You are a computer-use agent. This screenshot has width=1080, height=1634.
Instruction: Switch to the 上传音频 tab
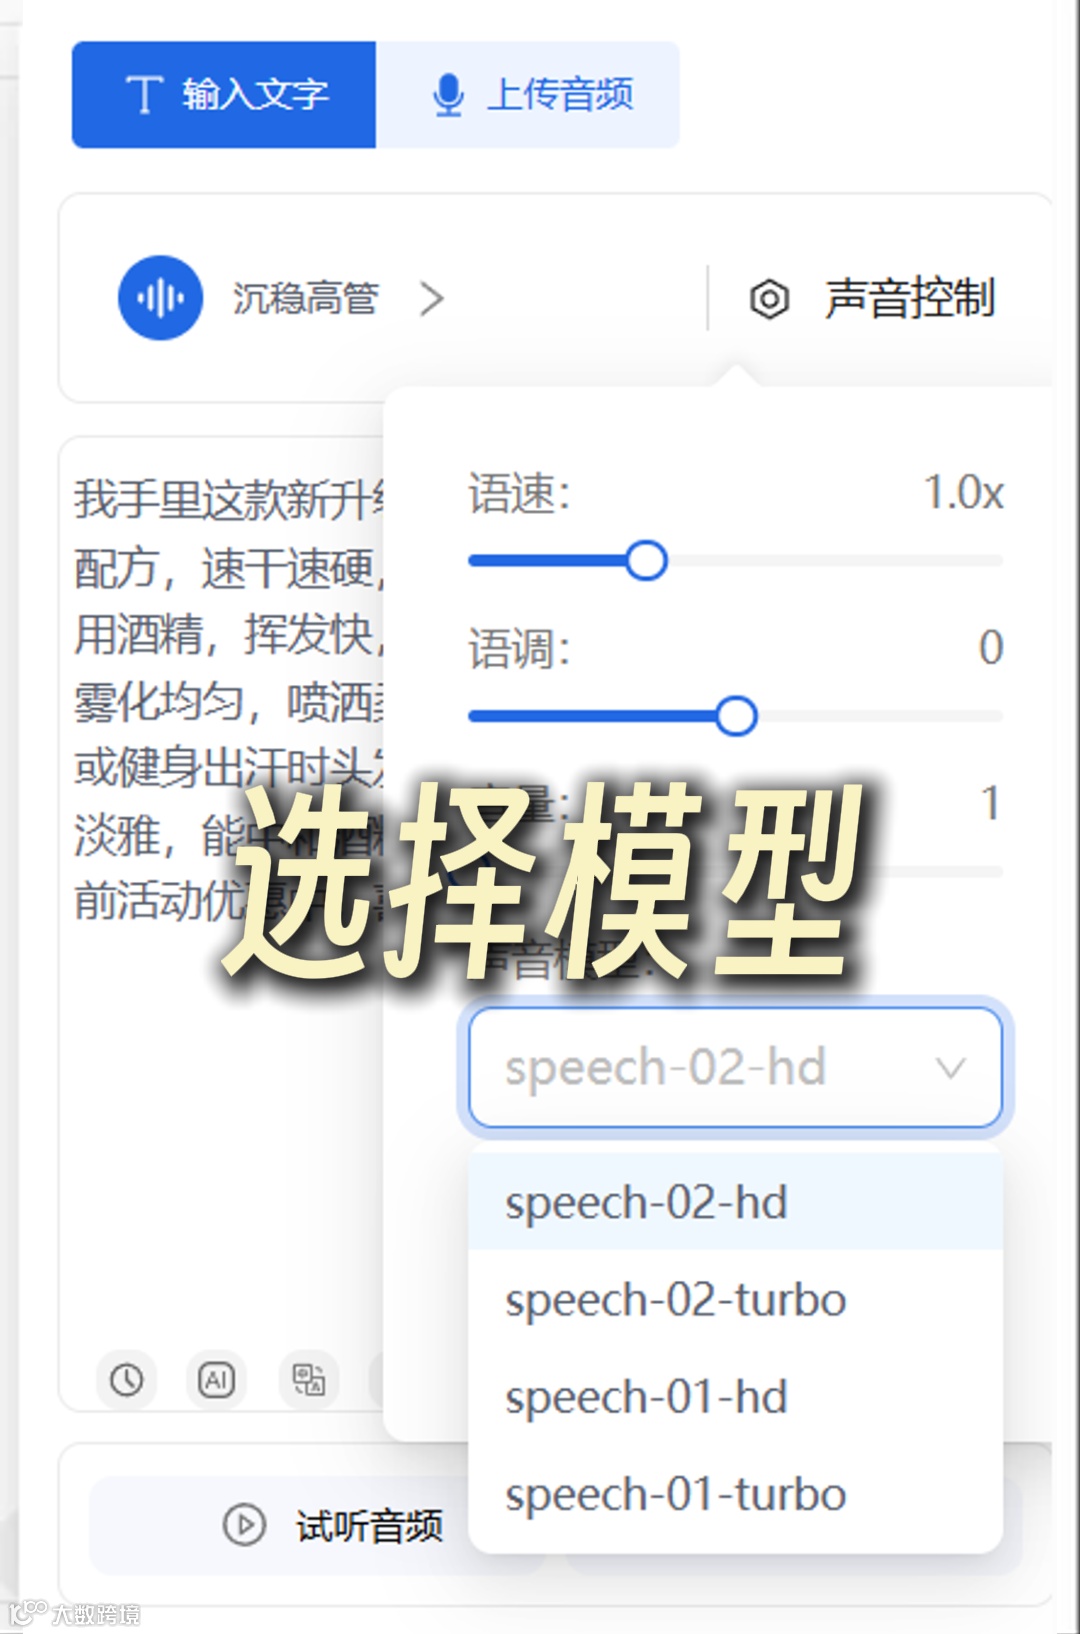pos(527,95)
